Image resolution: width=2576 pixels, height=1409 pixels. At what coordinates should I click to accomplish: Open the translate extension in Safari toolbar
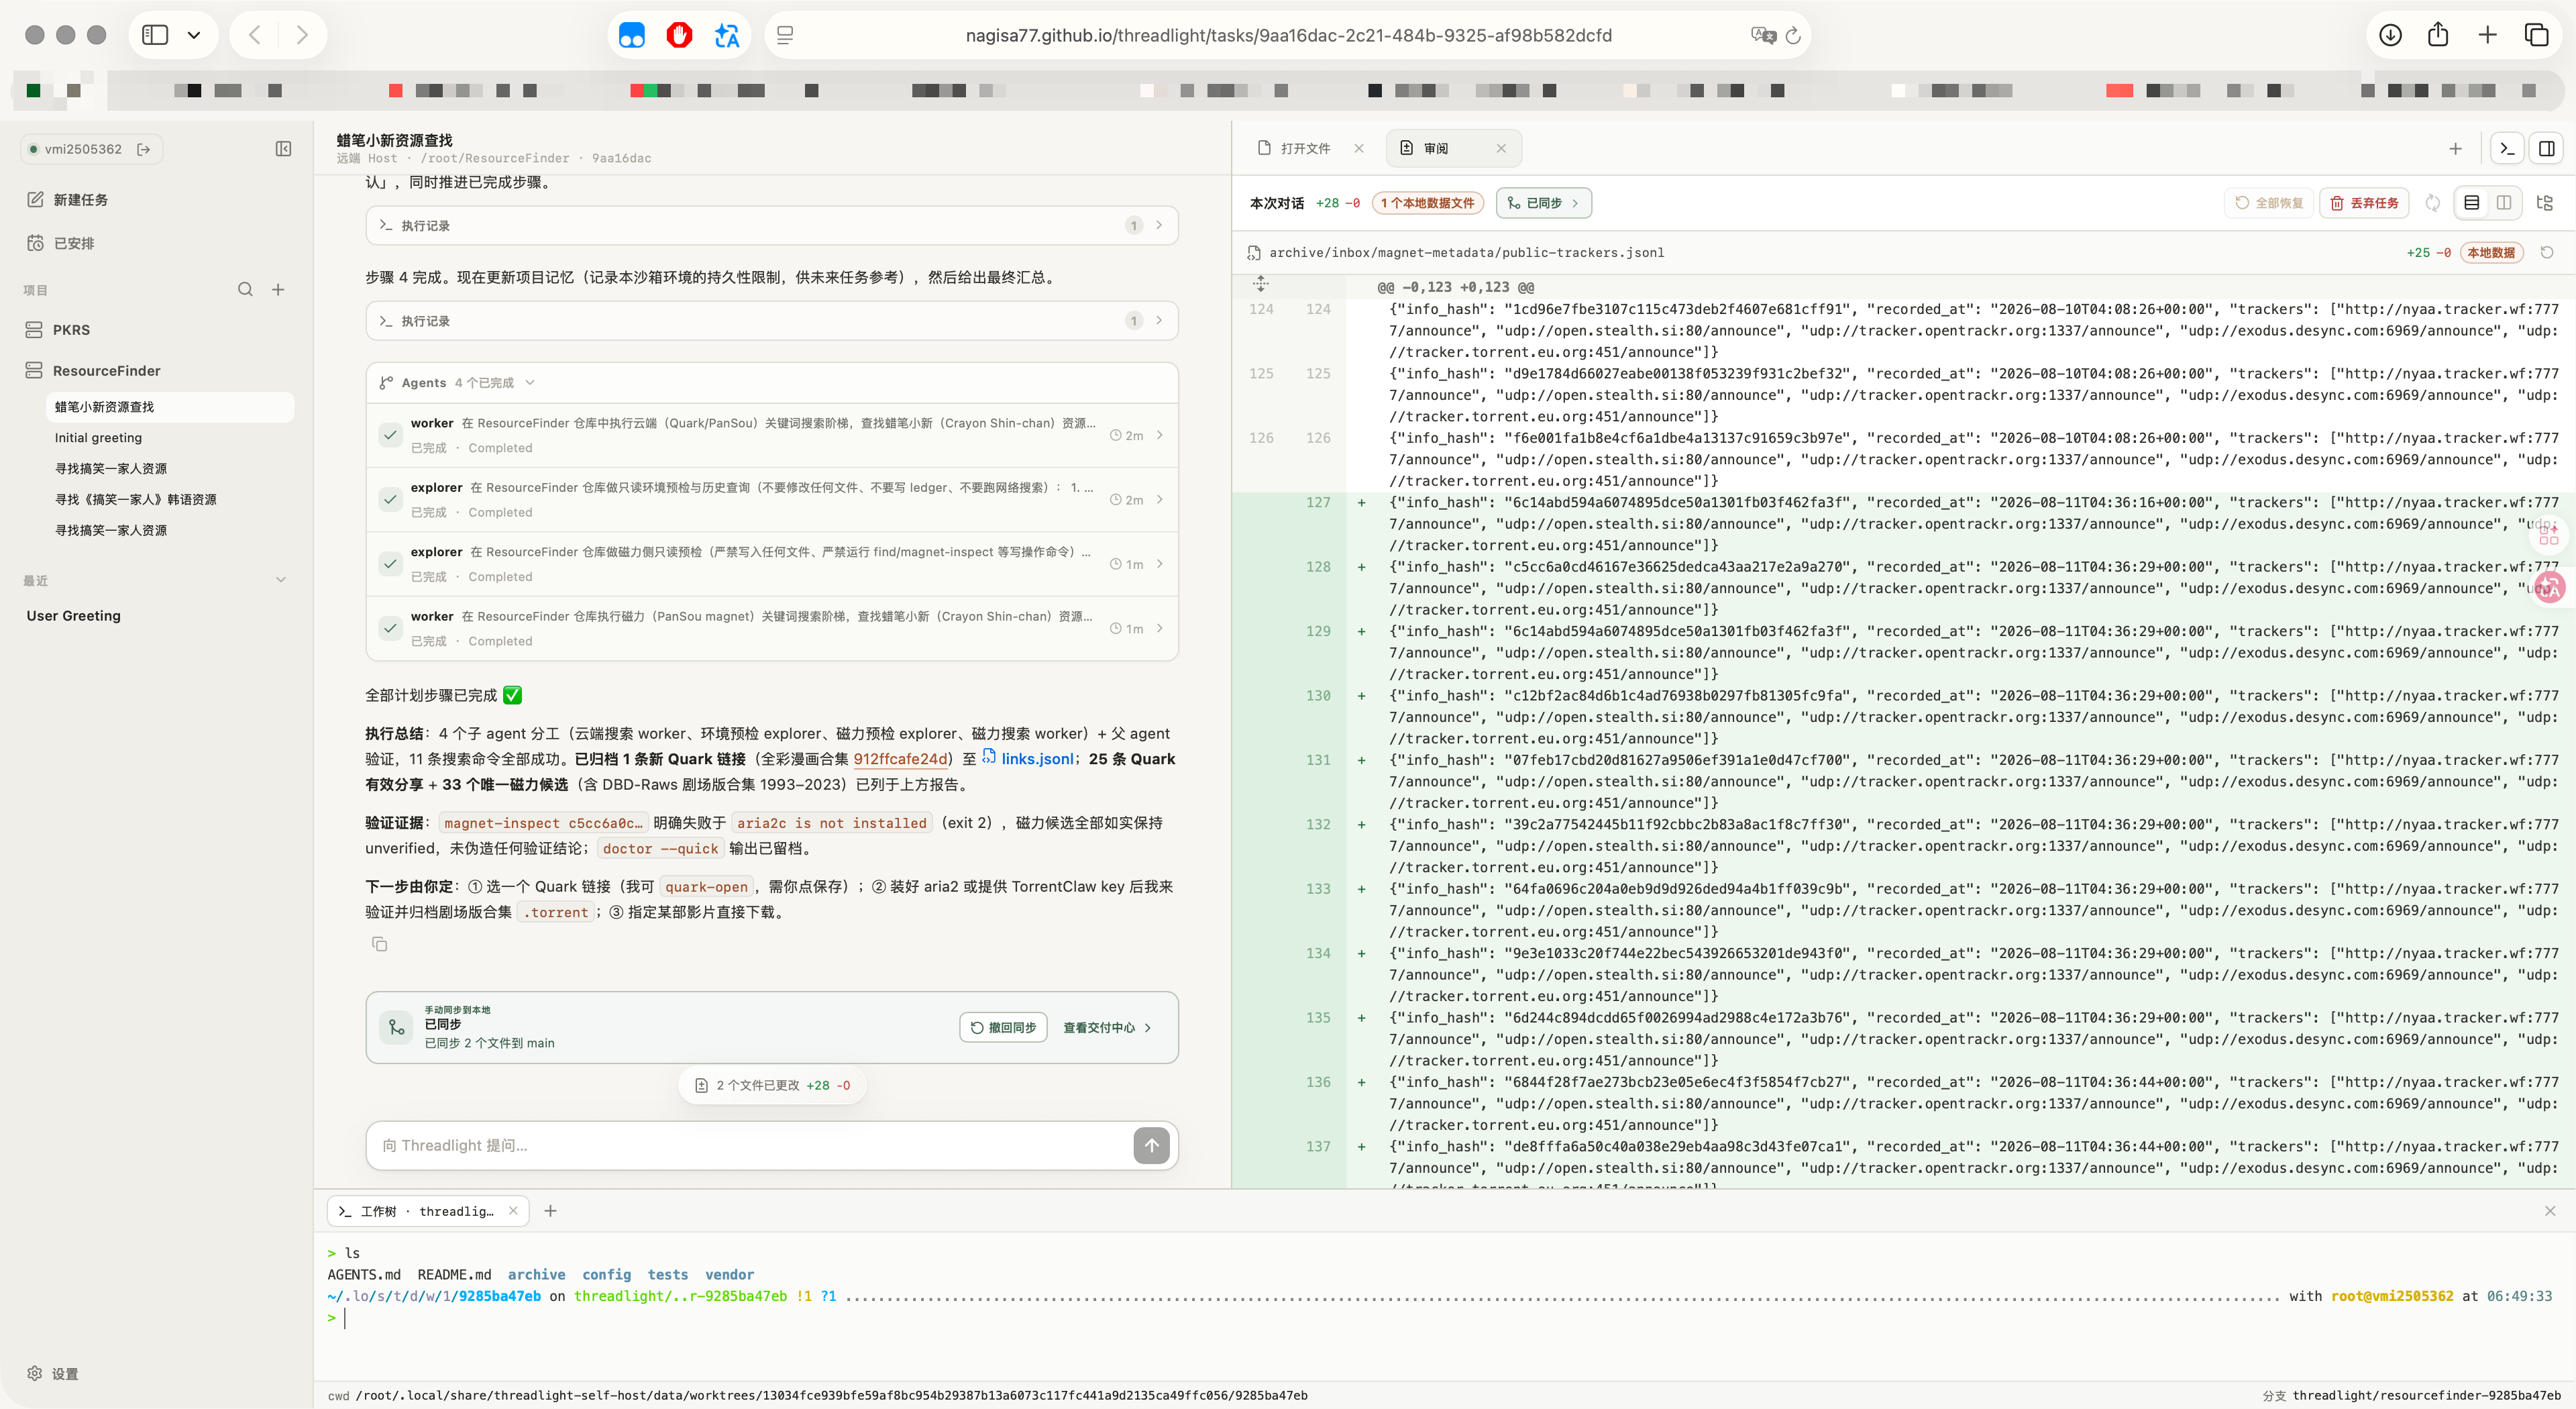click(727, 36)
